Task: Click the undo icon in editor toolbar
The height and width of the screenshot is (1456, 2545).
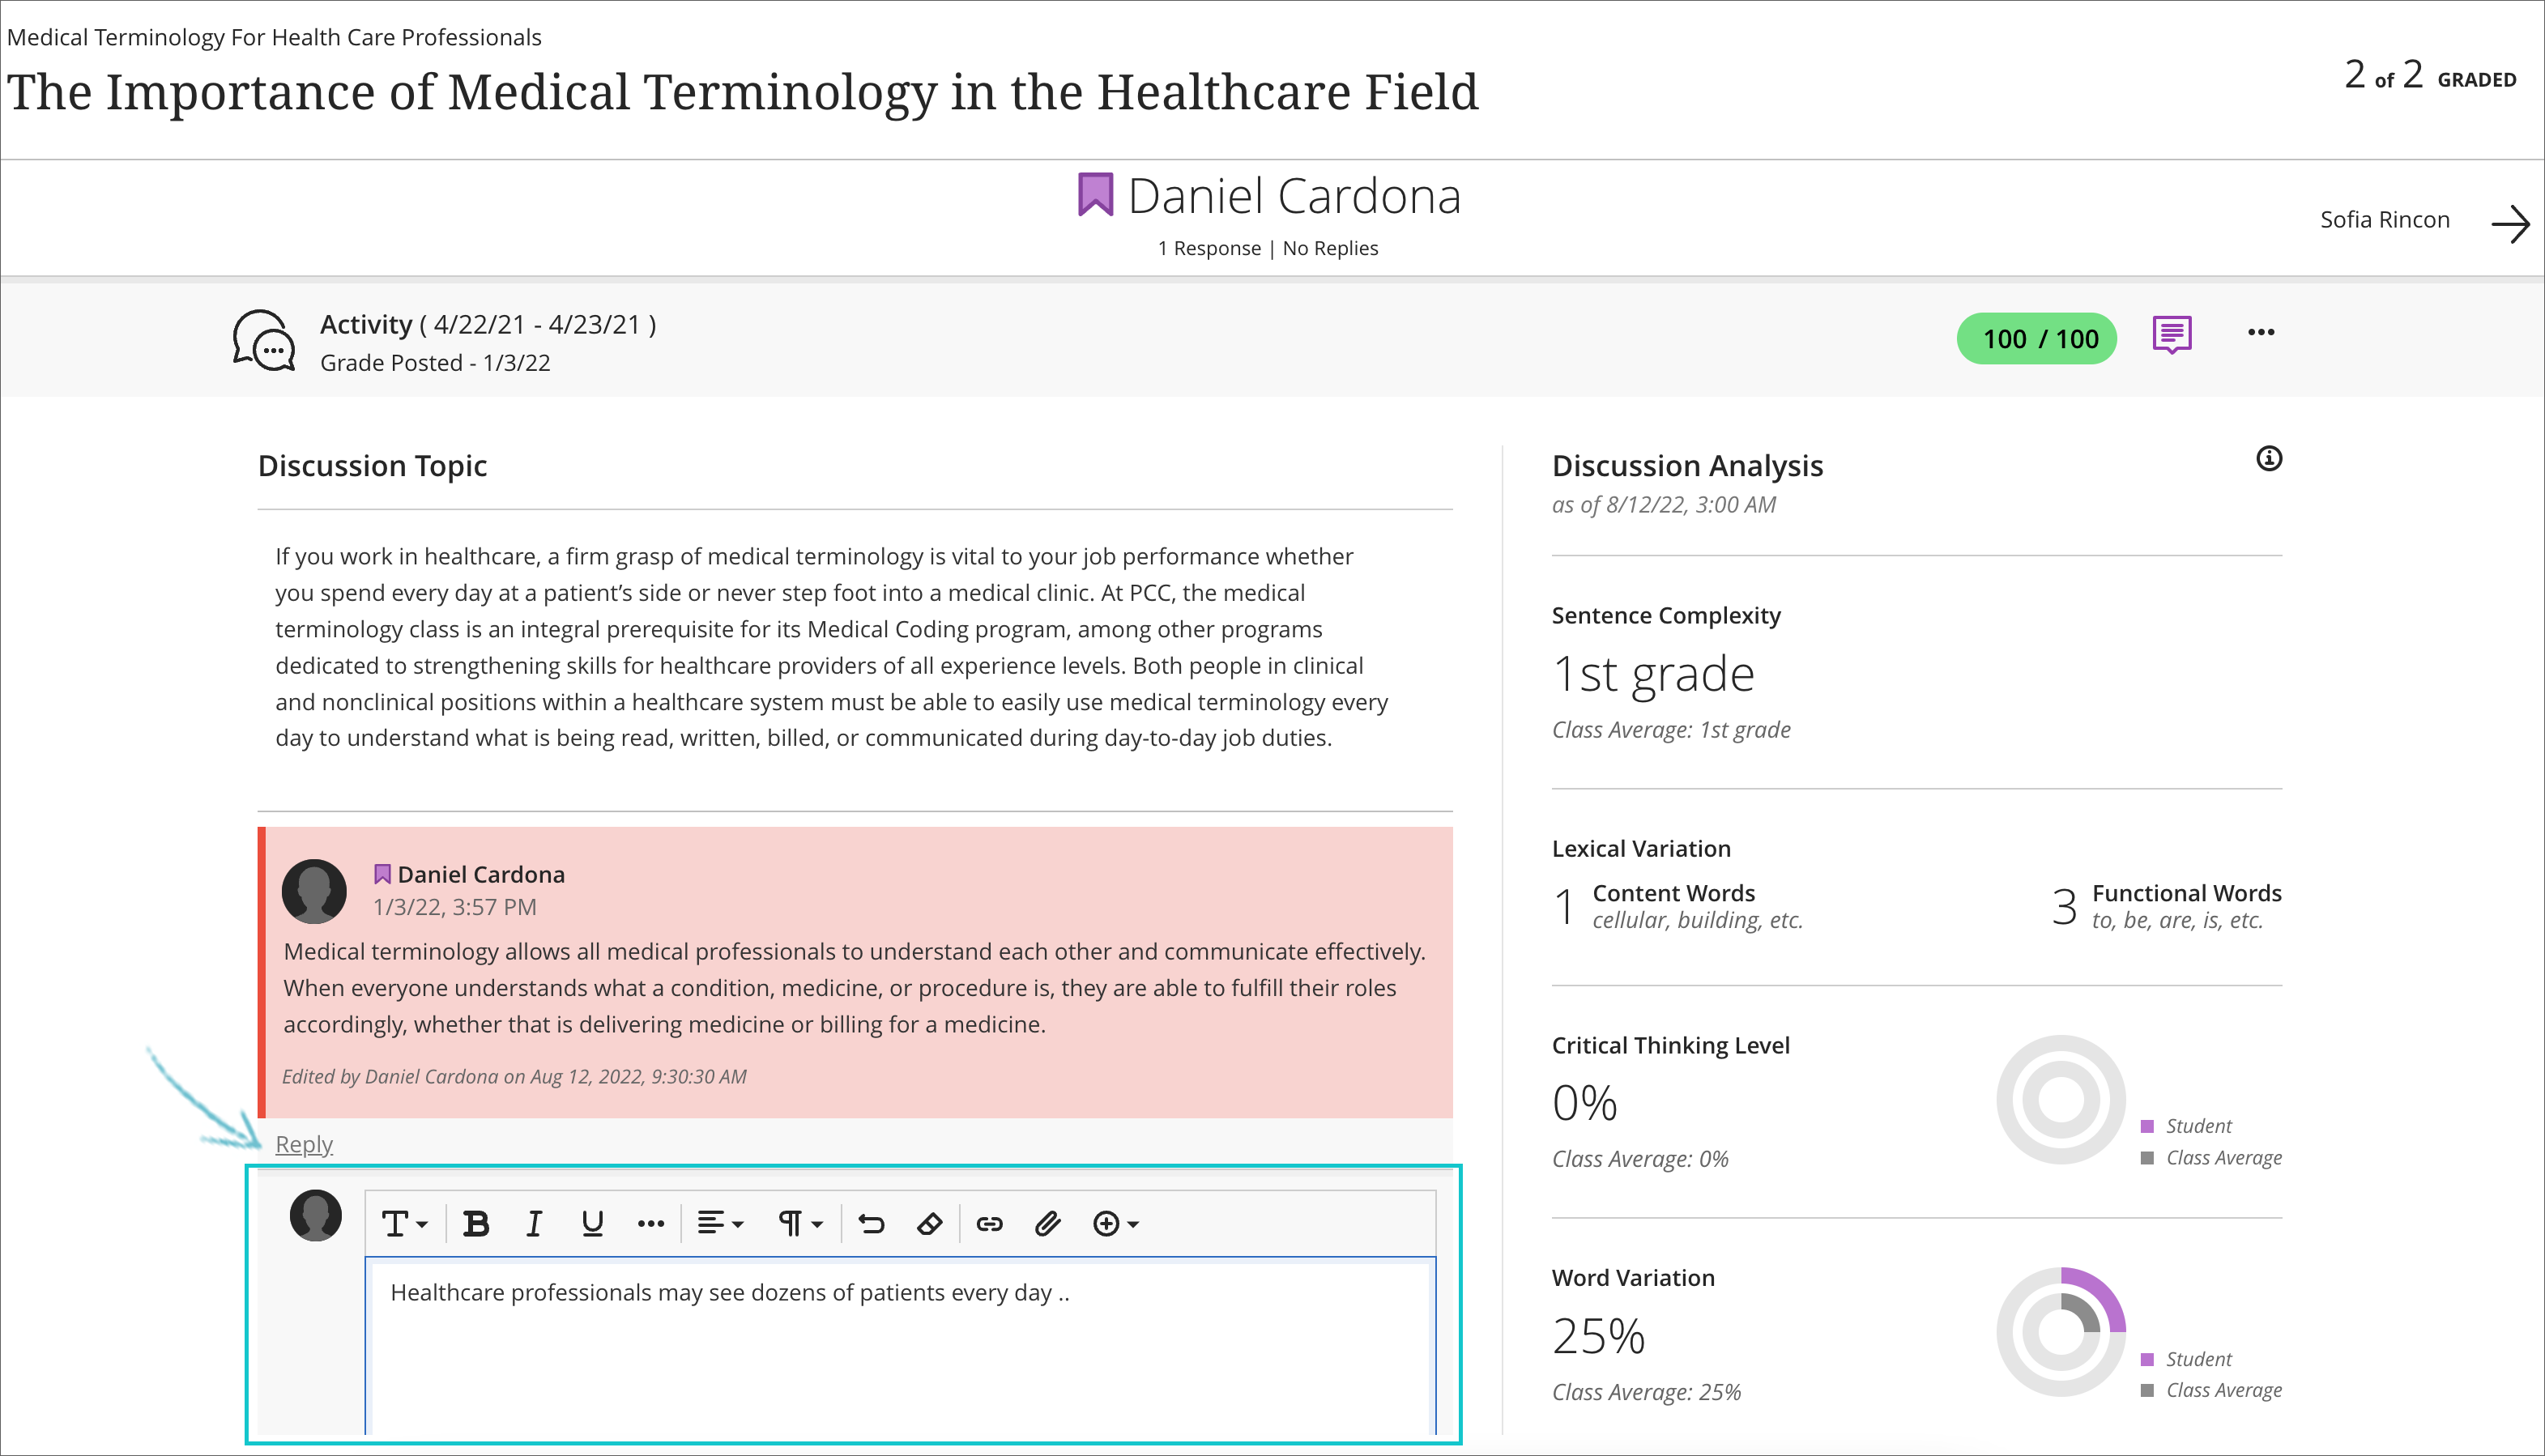Action: 871,1223
